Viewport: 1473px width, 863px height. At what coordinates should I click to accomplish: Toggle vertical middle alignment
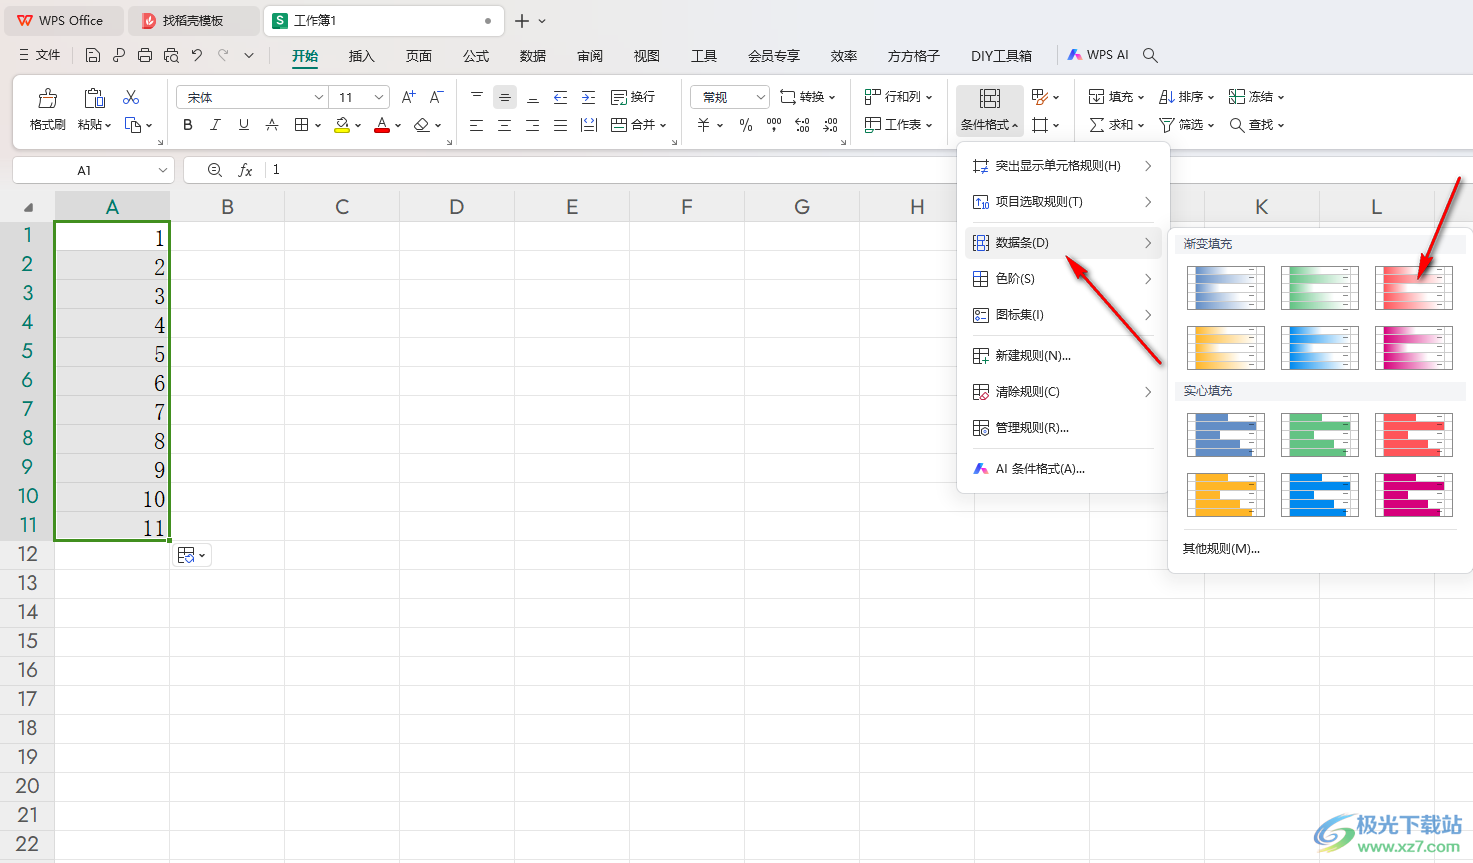[505, 97]
